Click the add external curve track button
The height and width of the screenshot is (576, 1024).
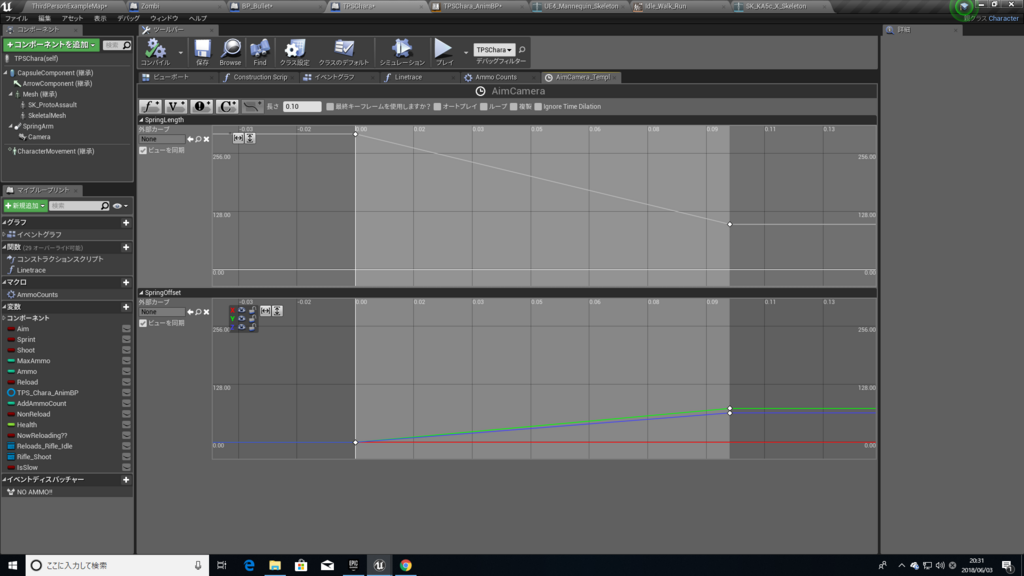[x=252, y=106]
